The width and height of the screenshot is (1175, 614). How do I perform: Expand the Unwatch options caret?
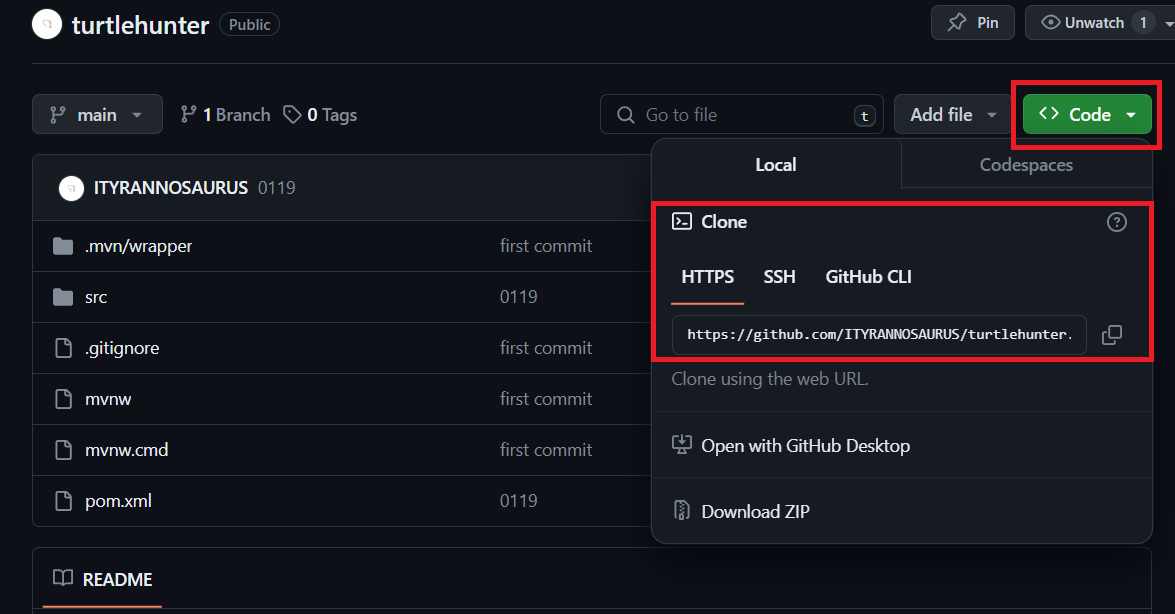tap(1168, 23)
